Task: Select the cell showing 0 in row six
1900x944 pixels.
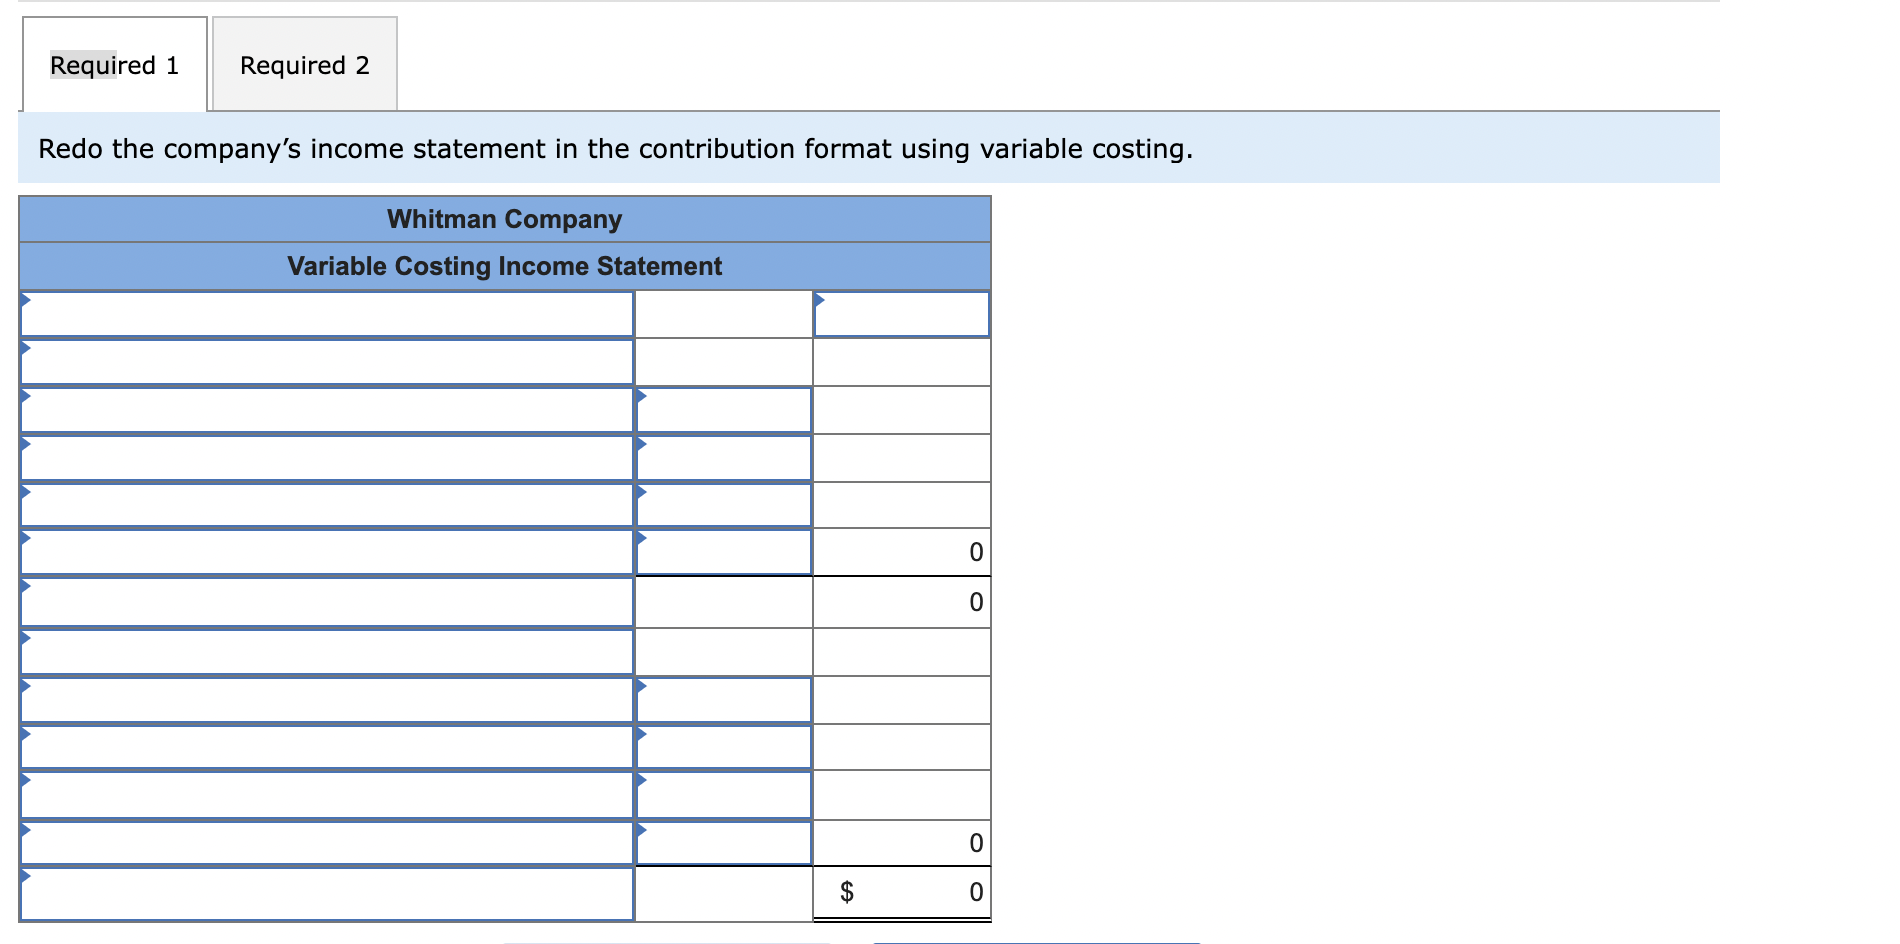Action: point(900,553)
